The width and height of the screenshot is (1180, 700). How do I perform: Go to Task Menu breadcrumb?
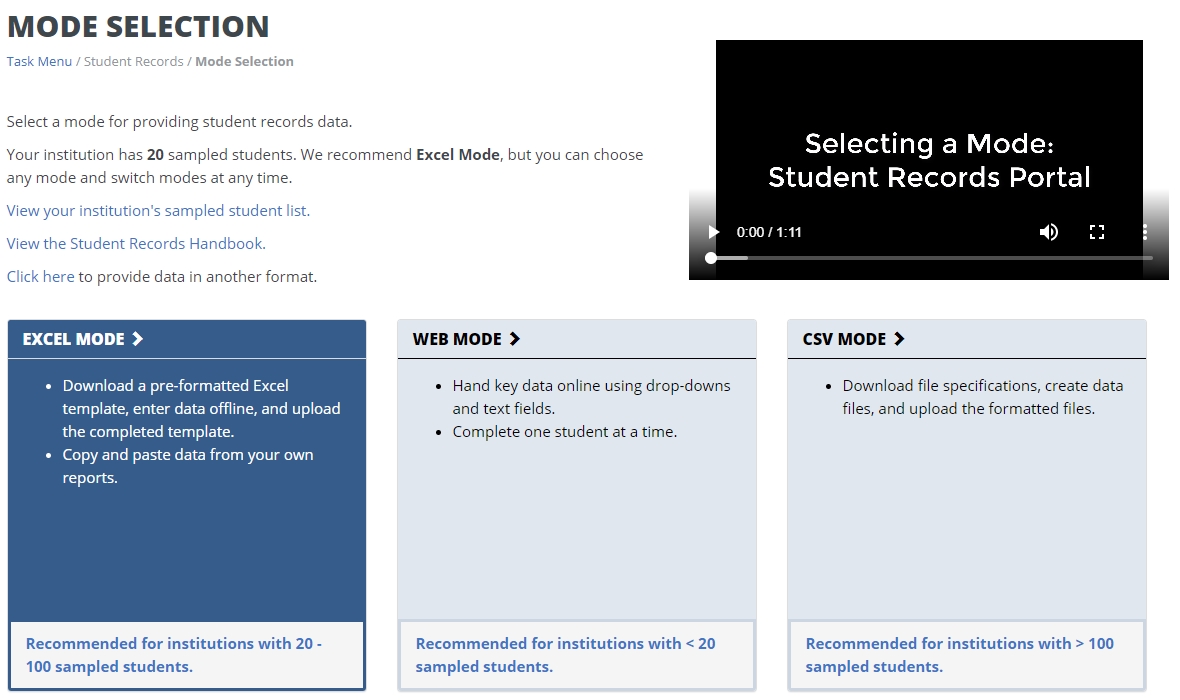[39, 61]
